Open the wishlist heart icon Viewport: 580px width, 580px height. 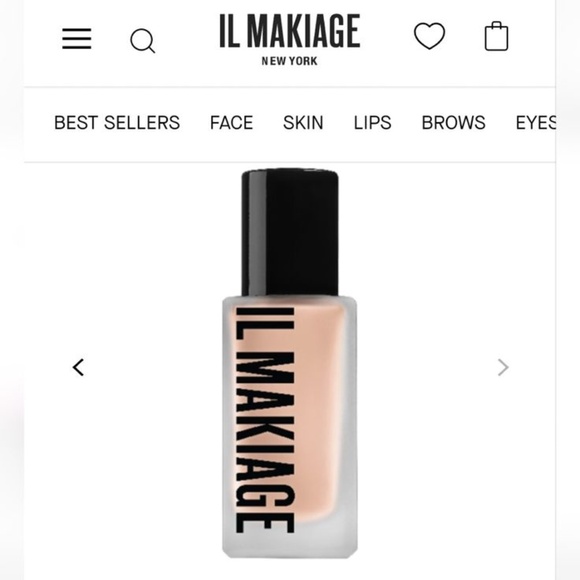[429, 36]
